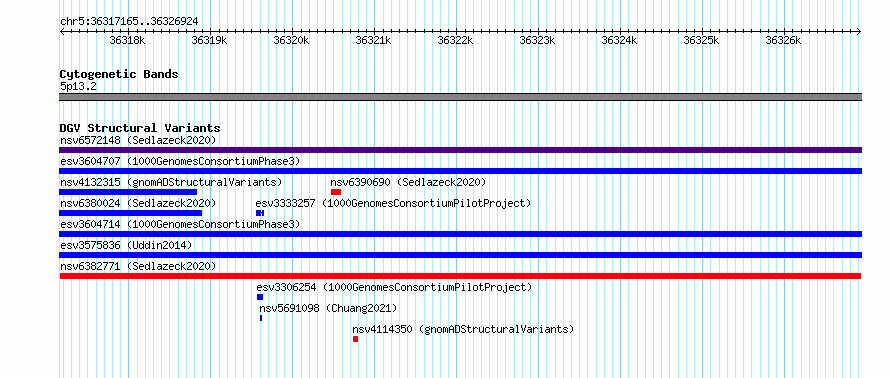890x378 pixels.
Task: Select the small red nsv4114350 variant
Action: tap(355, 339)
